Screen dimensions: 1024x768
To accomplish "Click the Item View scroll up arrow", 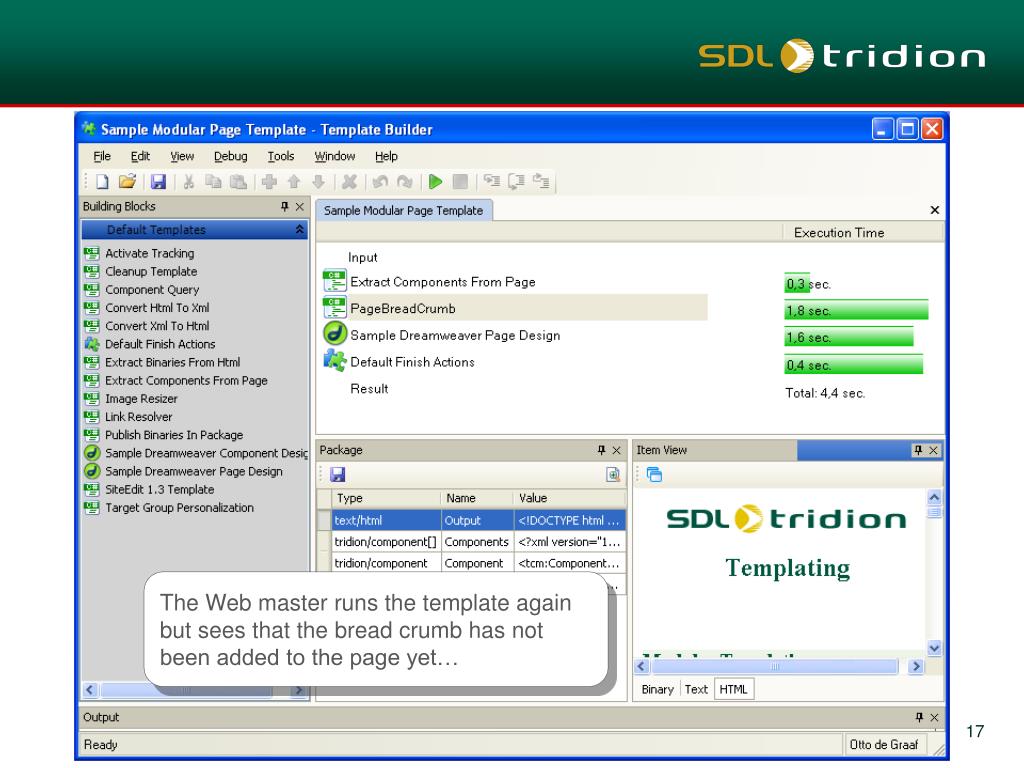I will (x=935, y=498).
